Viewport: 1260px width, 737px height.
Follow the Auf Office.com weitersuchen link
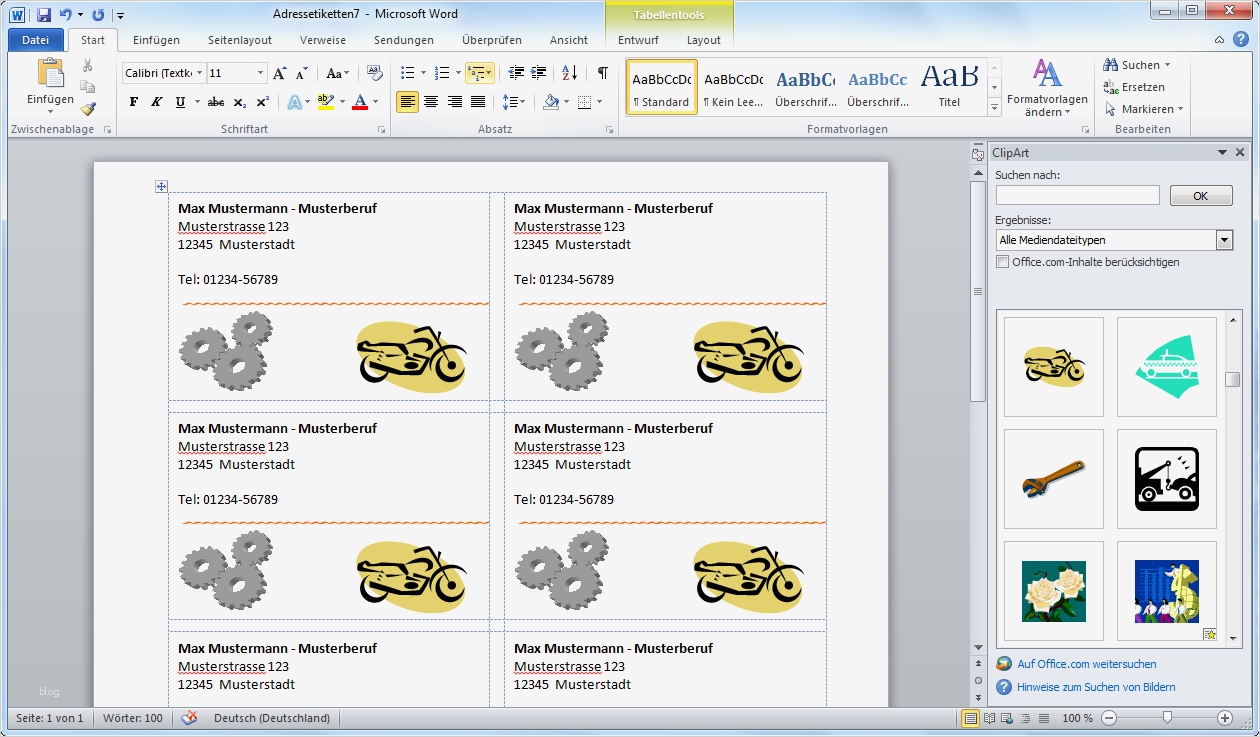(x=1086, y=664)
